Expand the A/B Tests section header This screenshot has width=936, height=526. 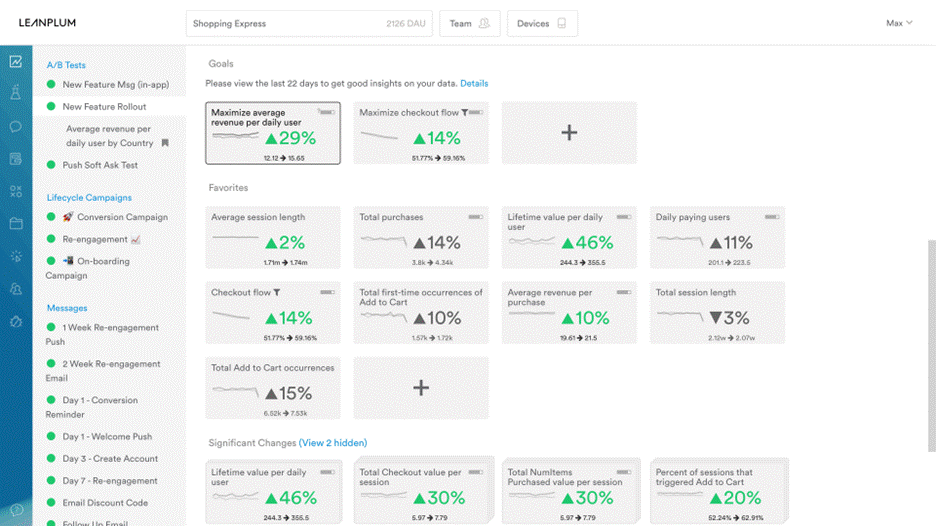[66, 65]
